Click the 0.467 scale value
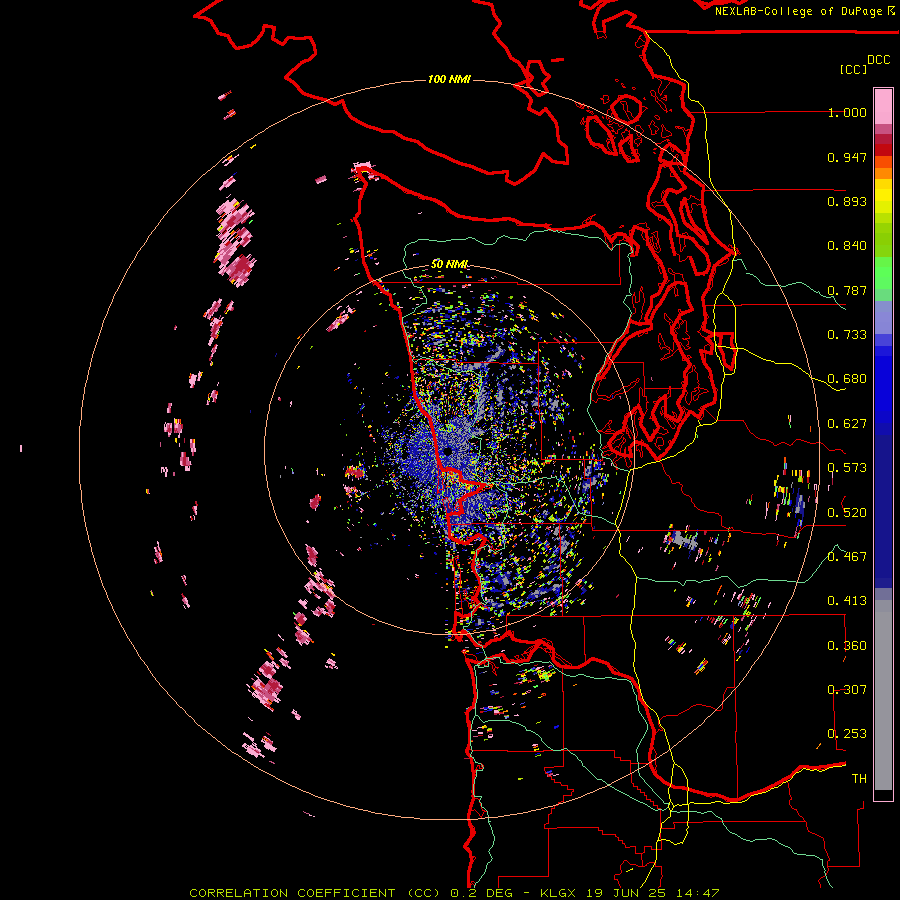 [847, 556]
